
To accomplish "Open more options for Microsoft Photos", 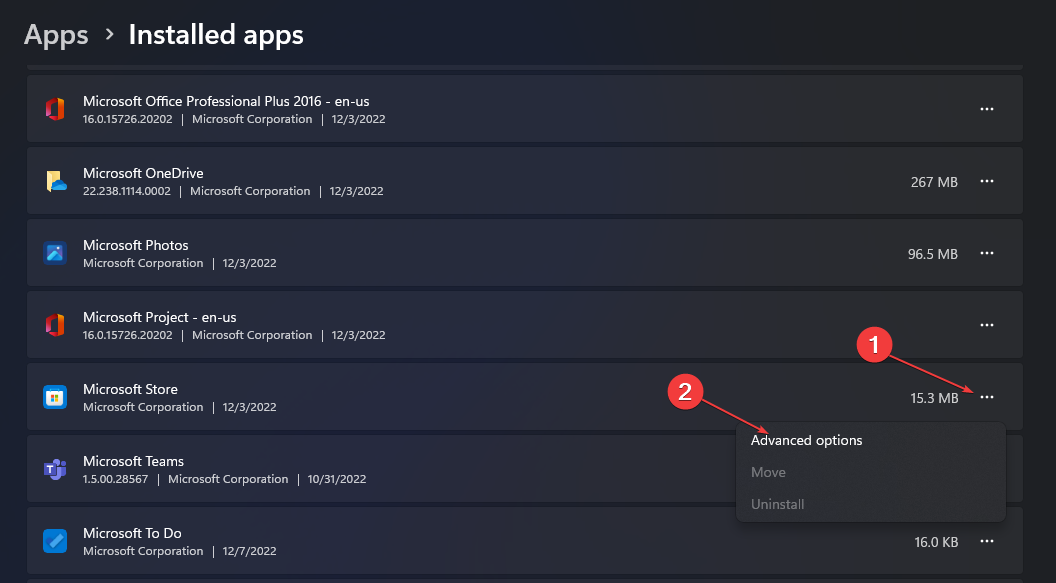I will point(987,253).
